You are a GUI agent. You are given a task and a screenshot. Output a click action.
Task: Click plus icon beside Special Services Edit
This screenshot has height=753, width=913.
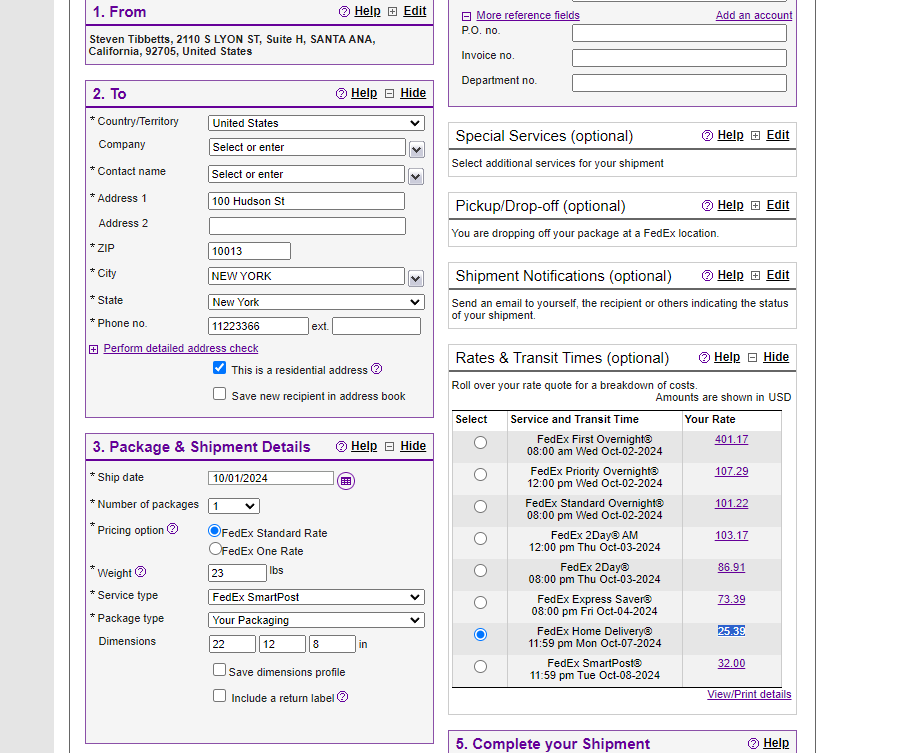coord(755,136)
